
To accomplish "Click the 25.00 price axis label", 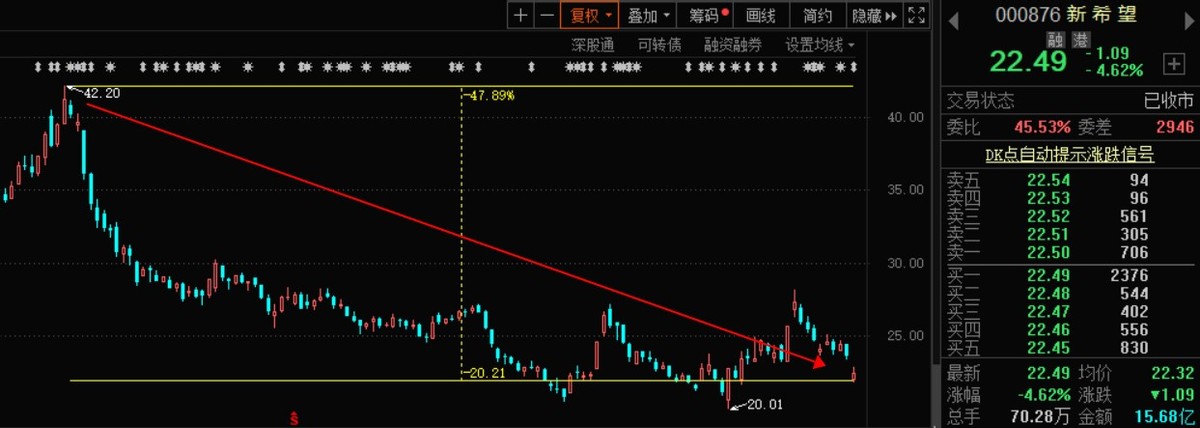I will pos(903,336).
